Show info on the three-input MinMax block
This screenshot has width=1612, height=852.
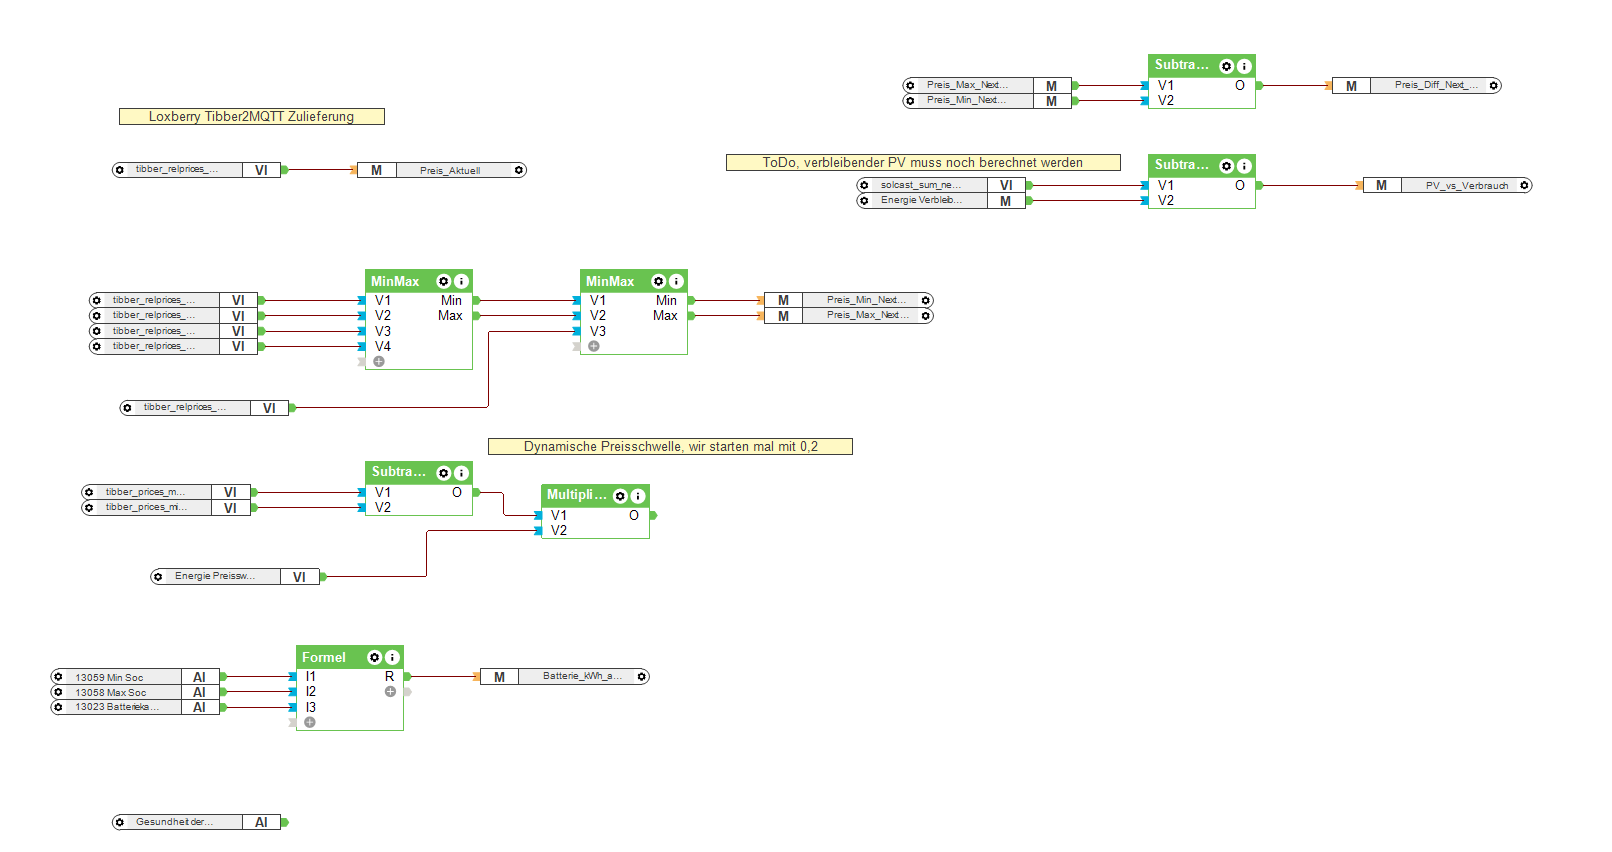click(676, 282)
